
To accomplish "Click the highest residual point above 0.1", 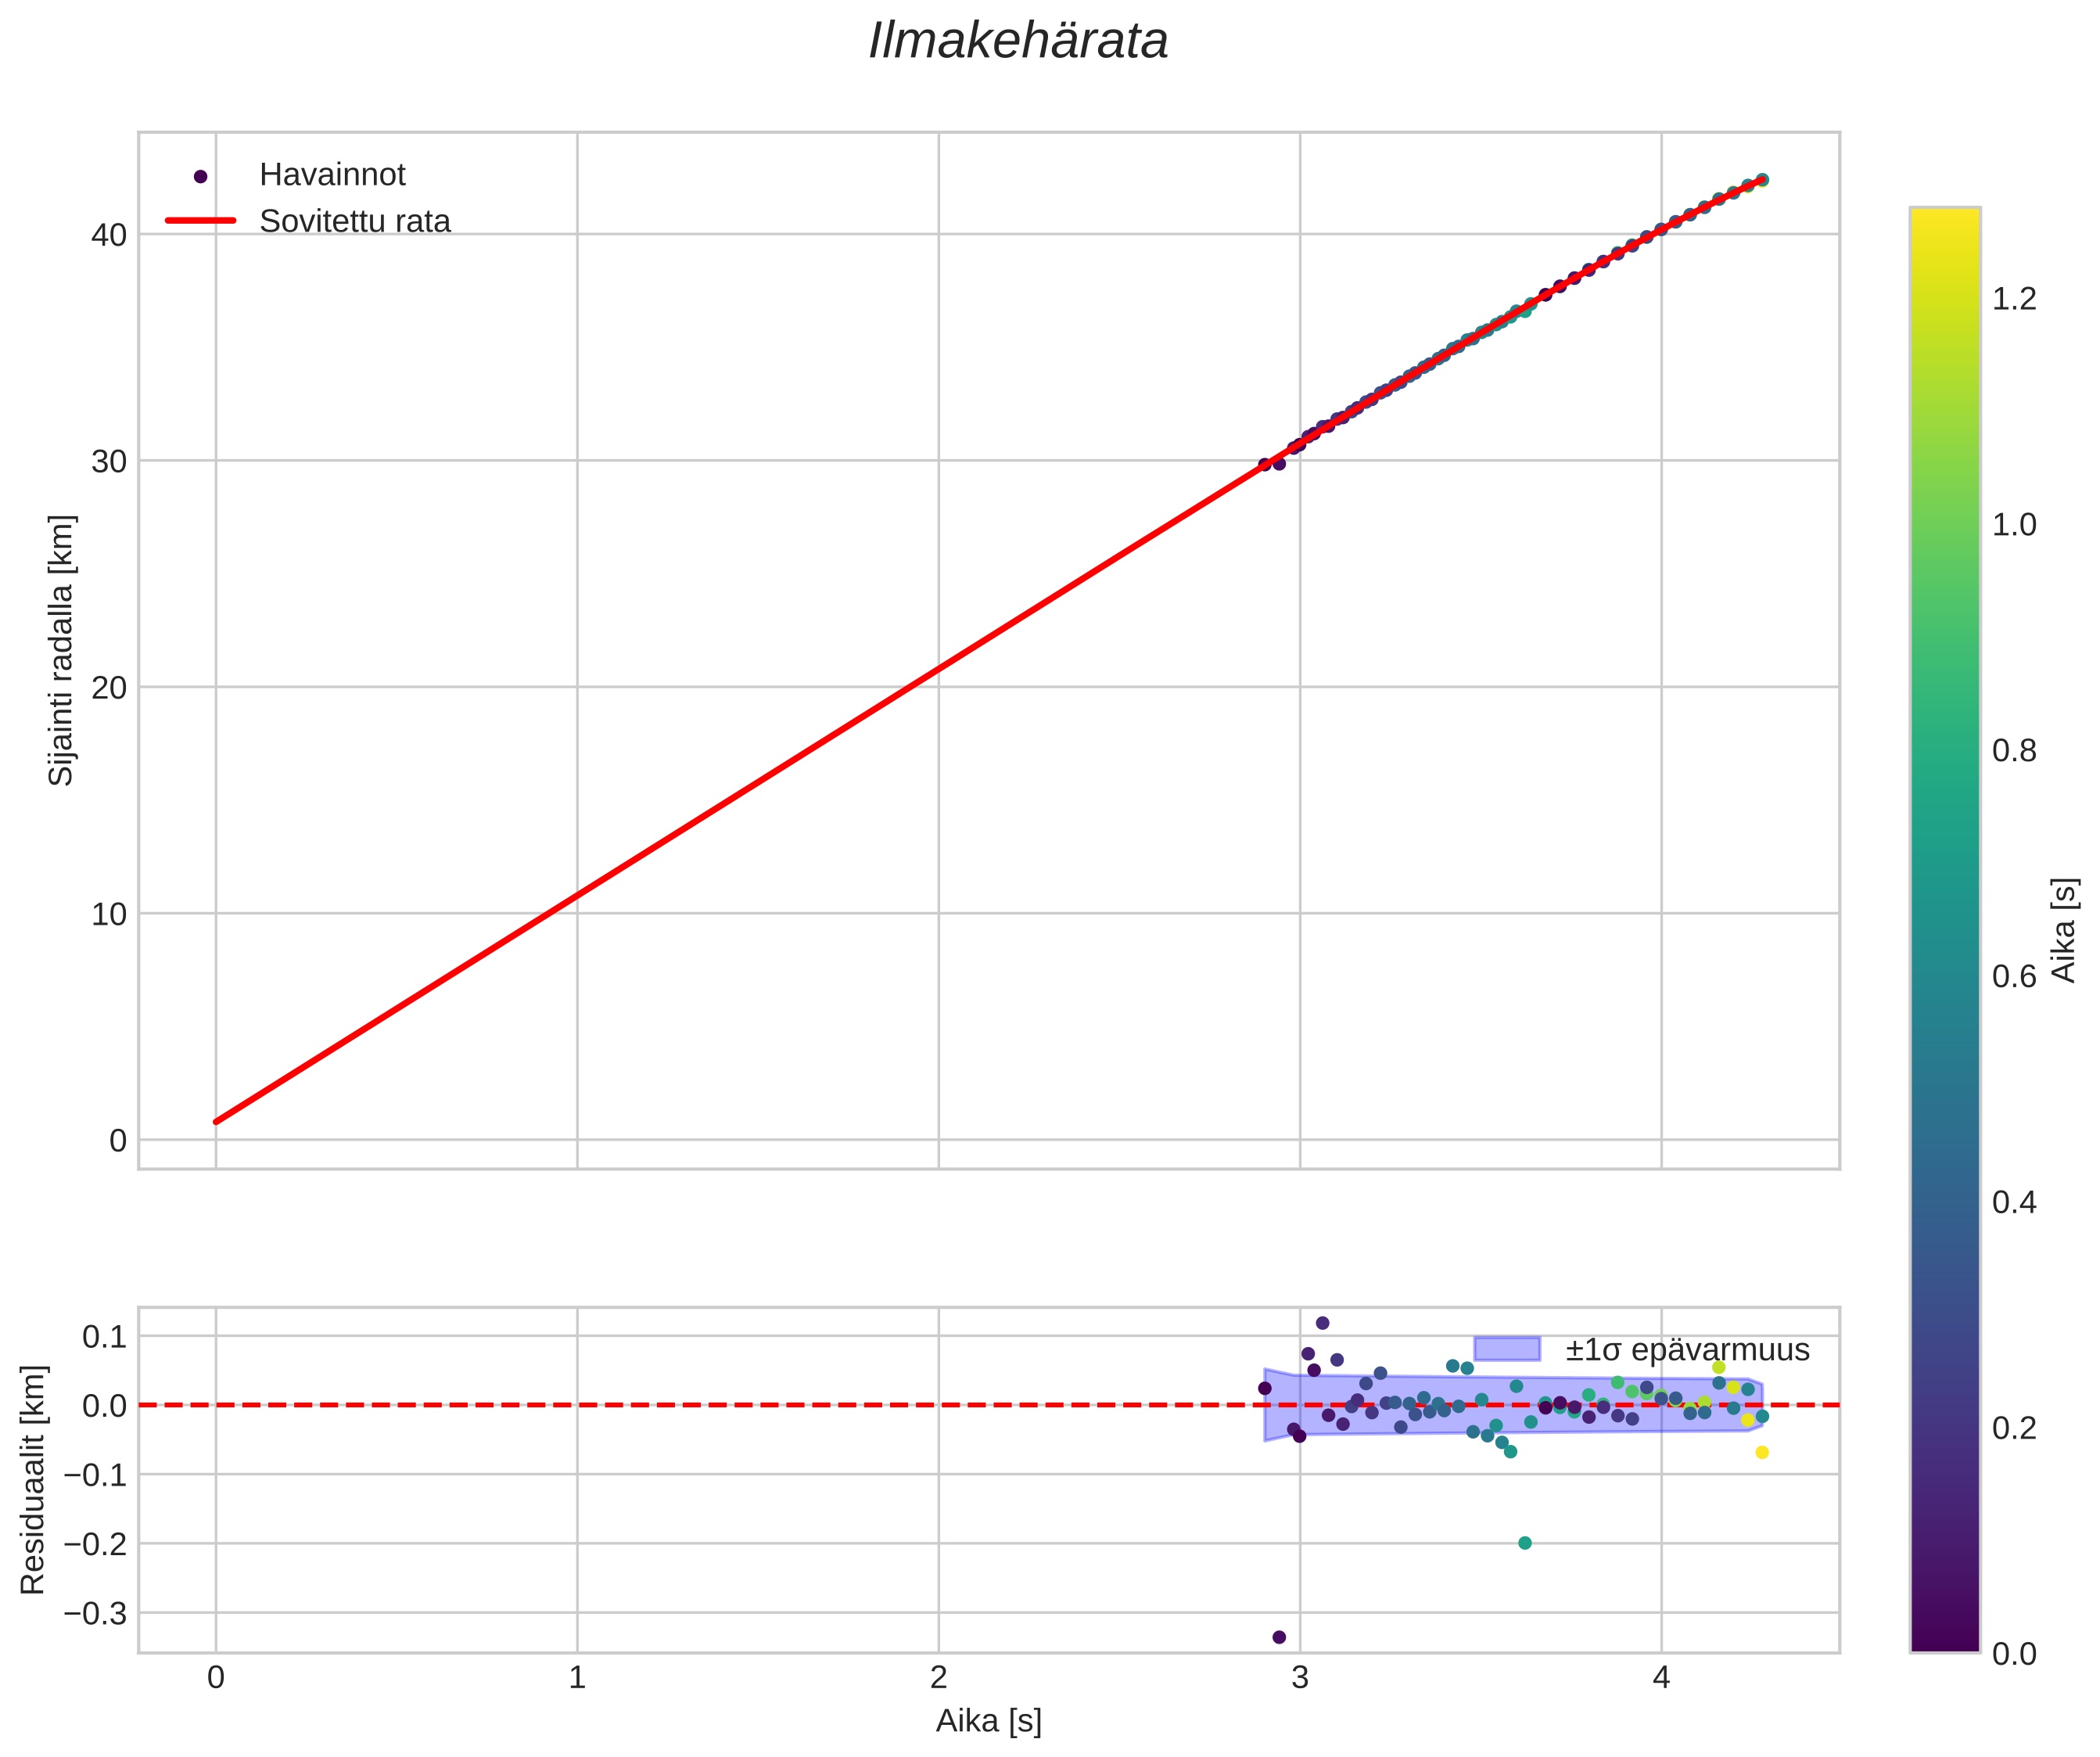I will click(1322, 1323).
